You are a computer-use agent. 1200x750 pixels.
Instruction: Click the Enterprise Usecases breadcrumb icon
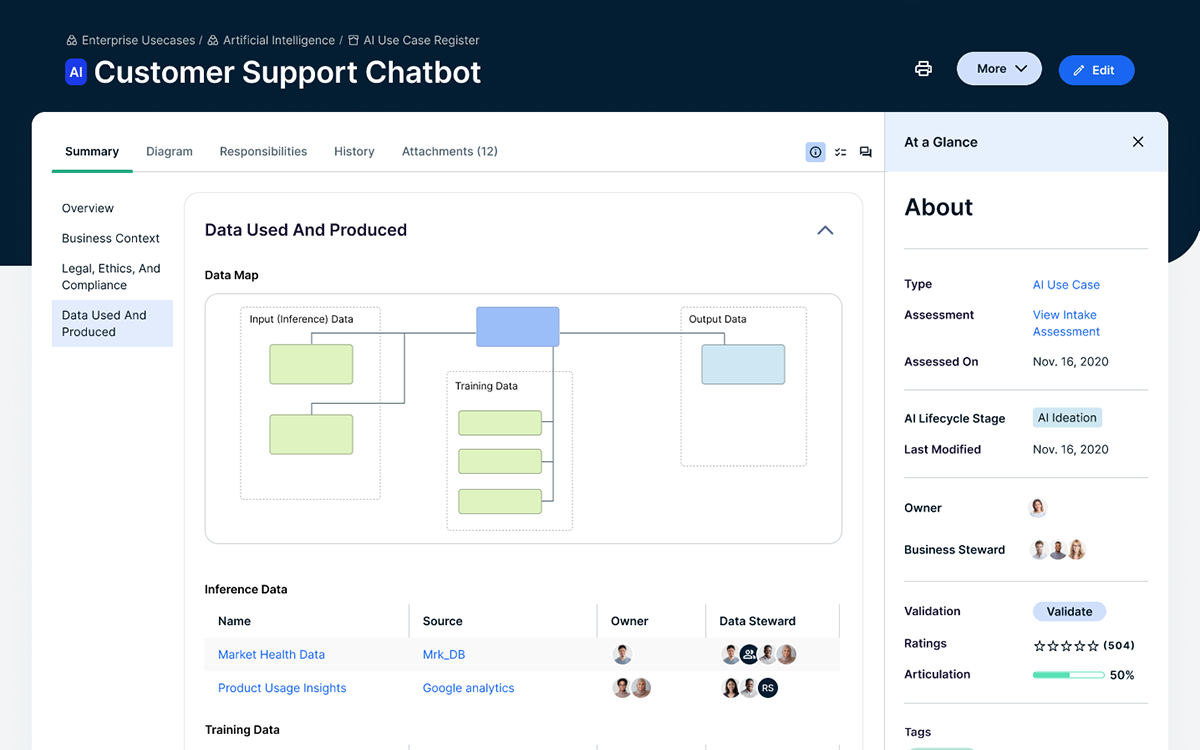[70, 40]
